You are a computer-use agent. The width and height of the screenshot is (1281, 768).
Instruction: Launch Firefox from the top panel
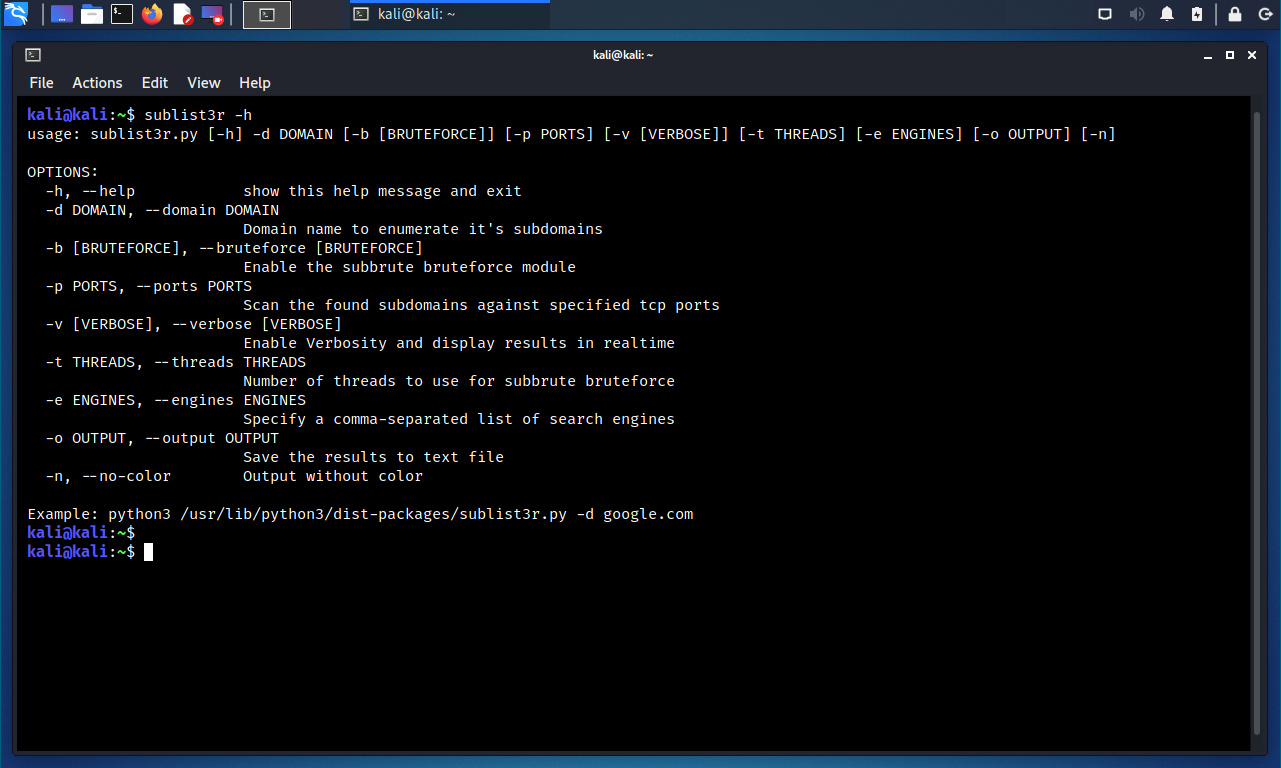[x=152, y=14]
